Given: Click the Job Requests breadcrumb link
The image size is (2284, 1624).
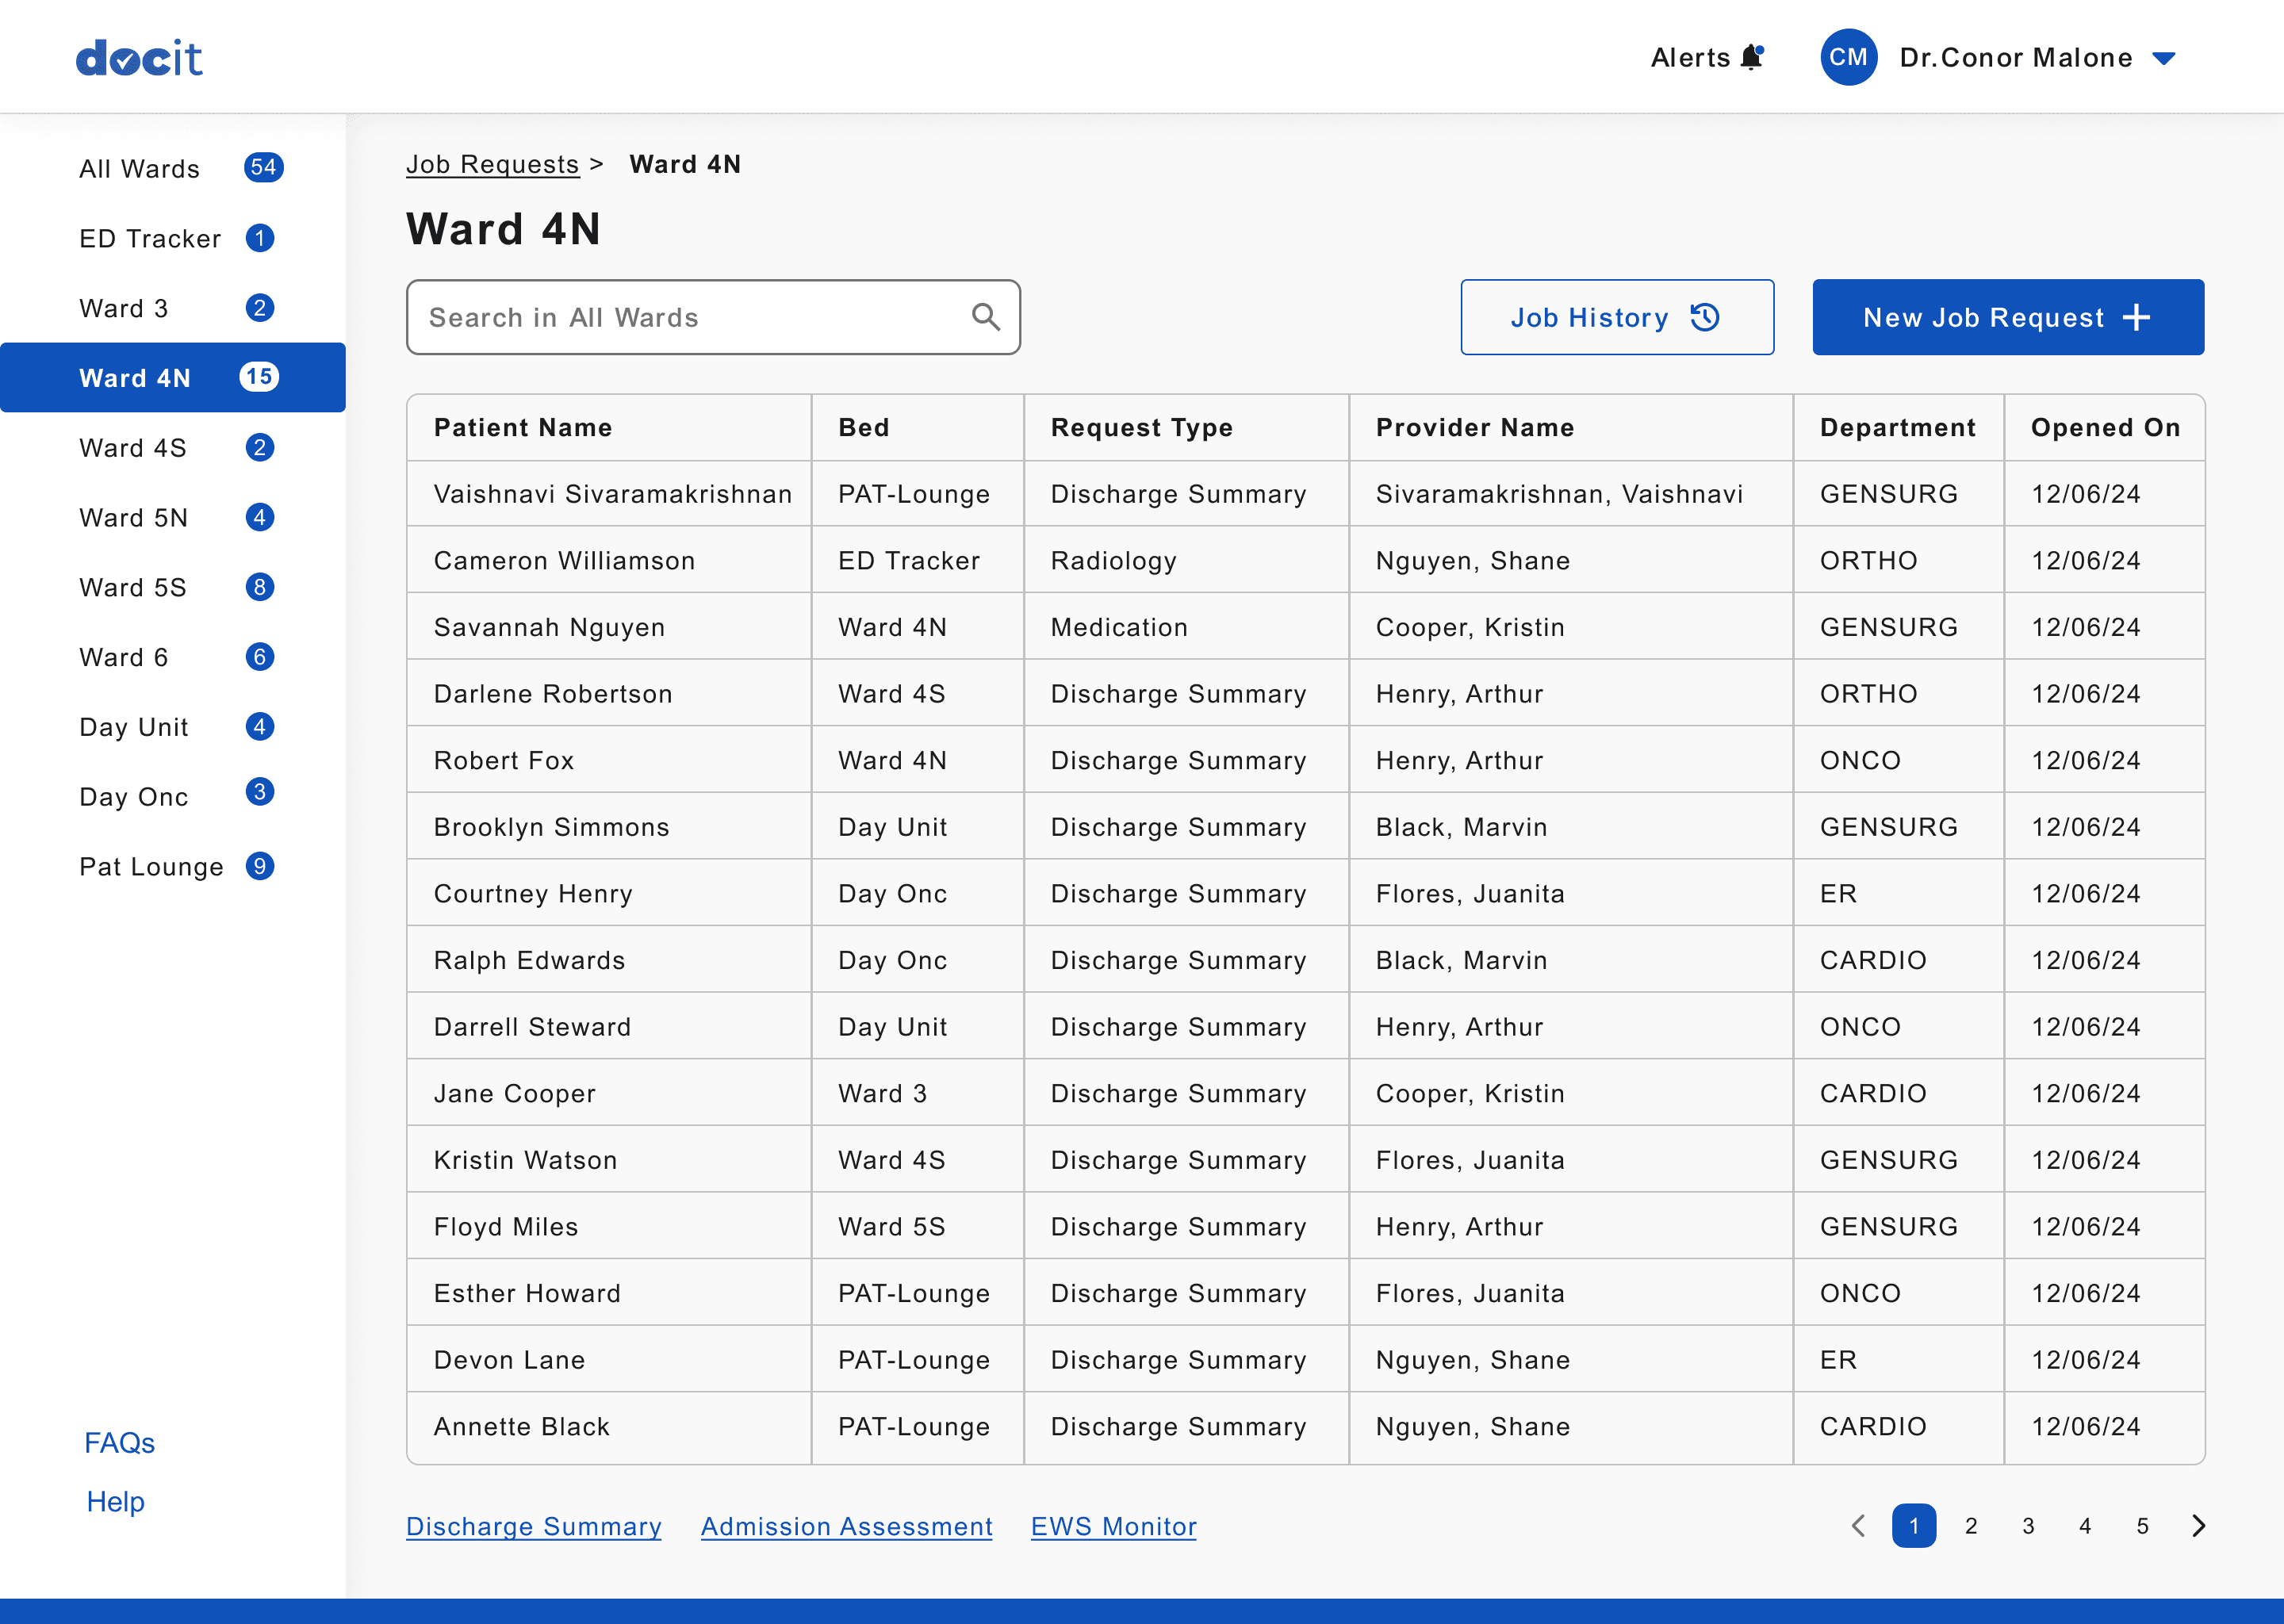Looking at the screenshot, I should (x=492, y=164).
